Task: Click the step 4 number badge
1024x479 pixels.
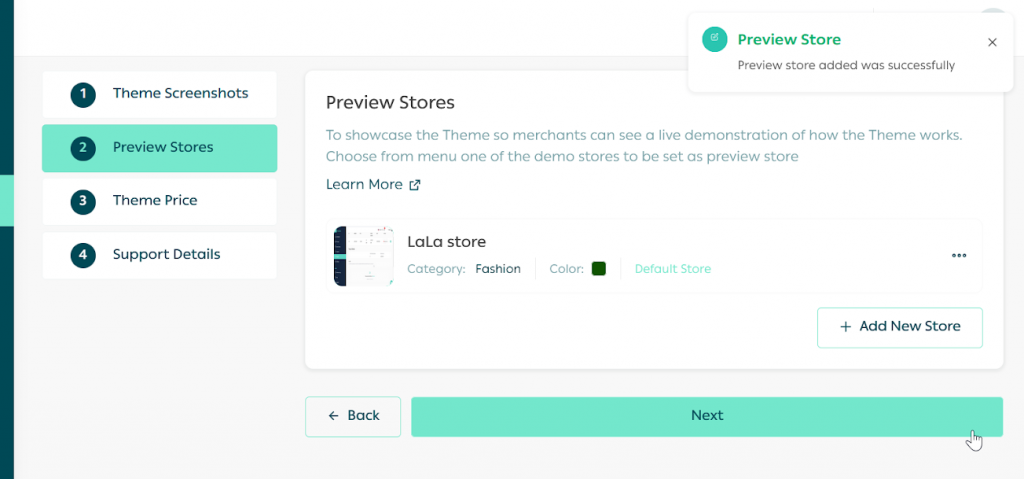Action: 83,255
